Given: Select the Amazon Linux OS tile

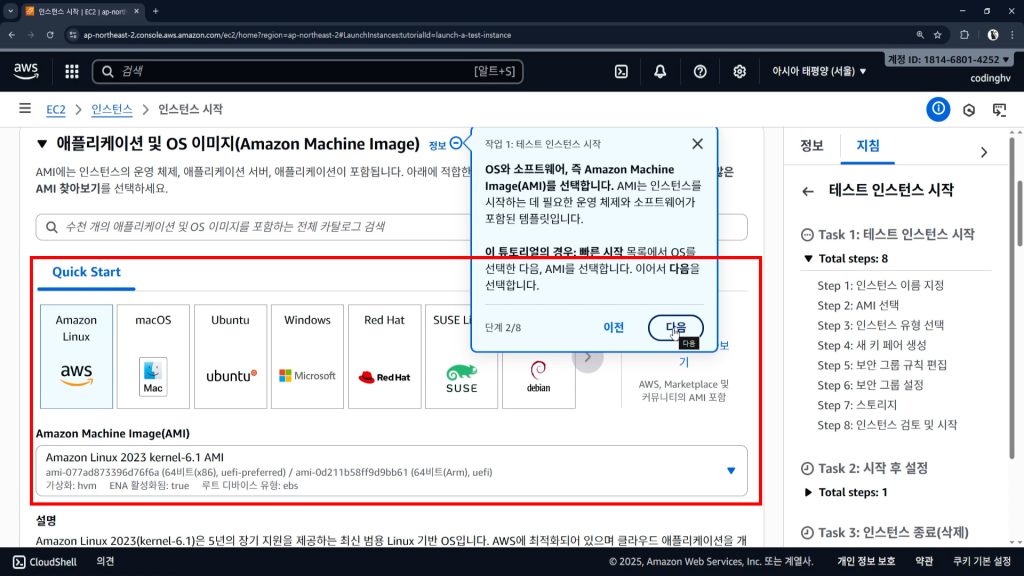Looking at the screenshot, I should tap(76, 357).
